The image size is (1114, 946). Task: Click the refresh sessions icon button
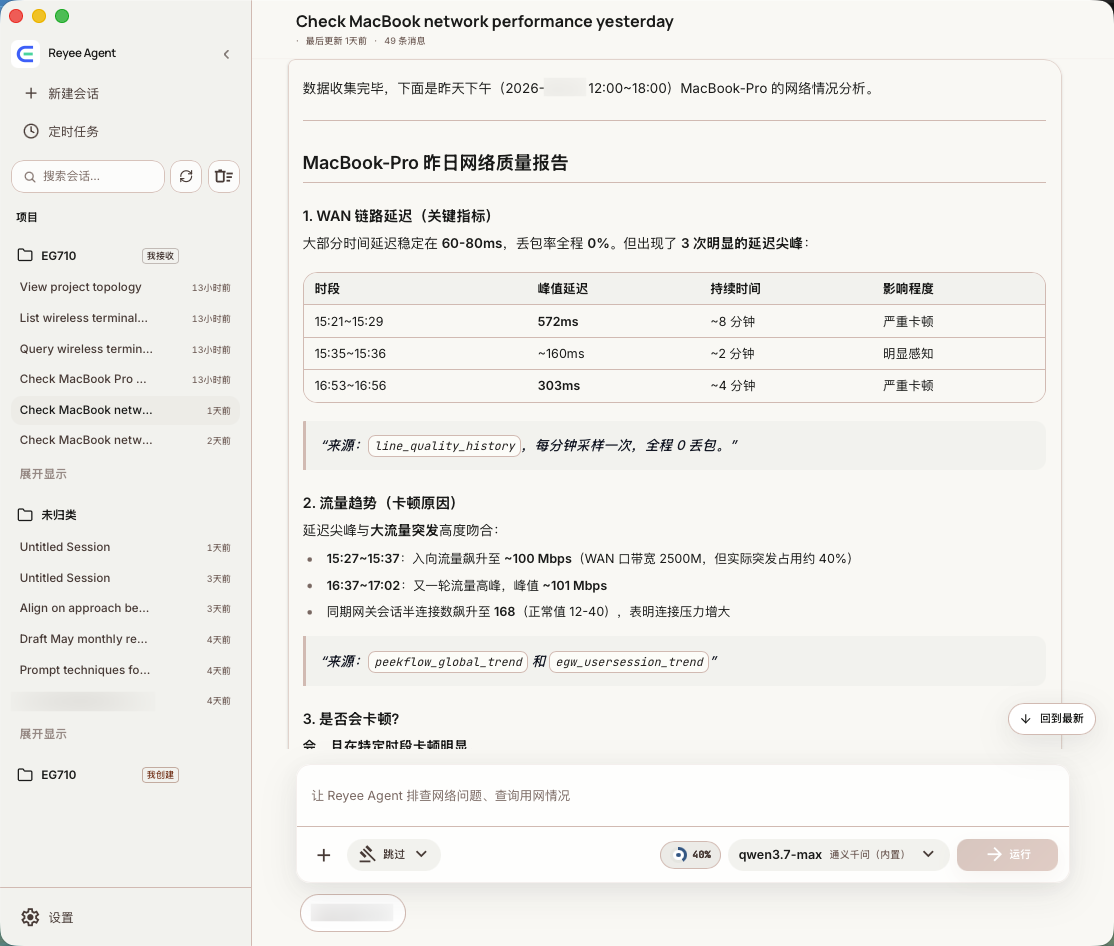coord(186,176)
